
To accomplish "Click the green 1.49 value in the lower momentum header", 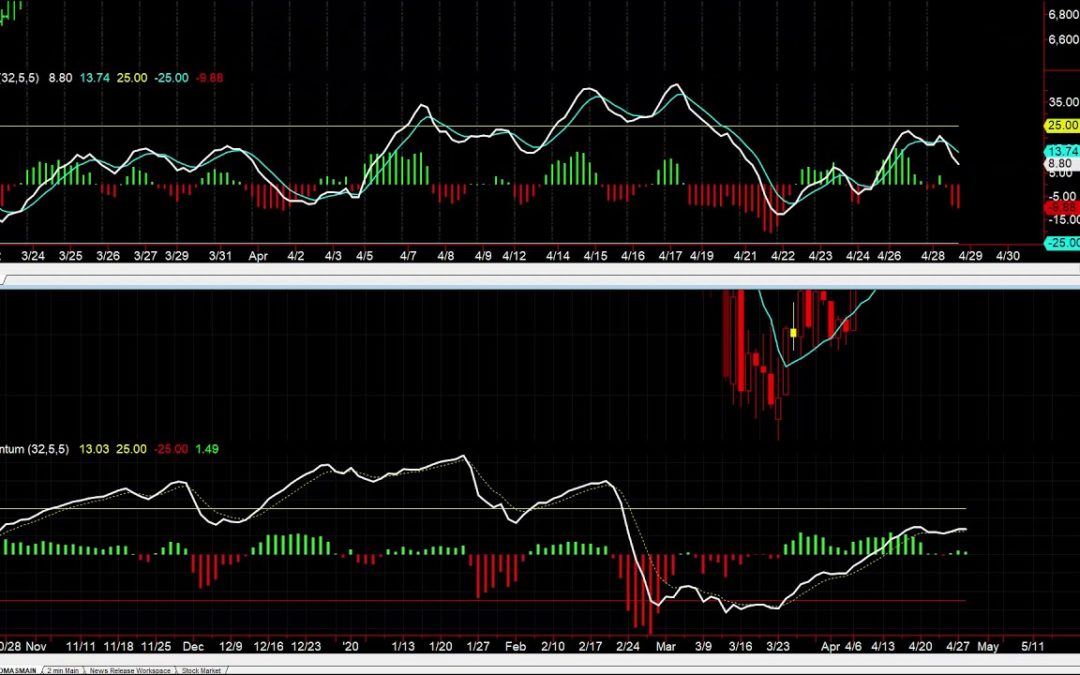I will coord(207,449).
